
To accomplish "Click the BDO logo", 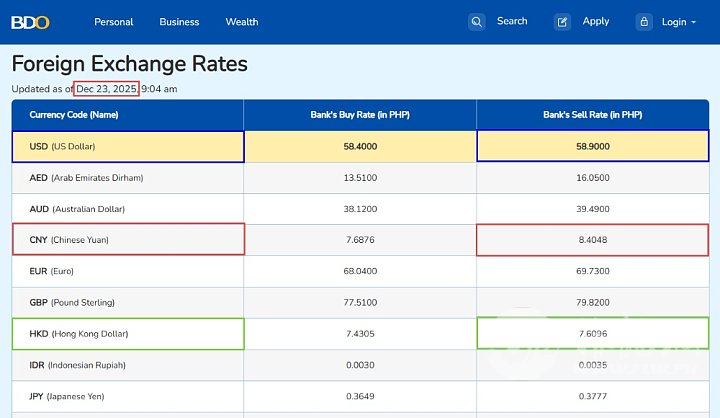I will (x=30, y=22).
